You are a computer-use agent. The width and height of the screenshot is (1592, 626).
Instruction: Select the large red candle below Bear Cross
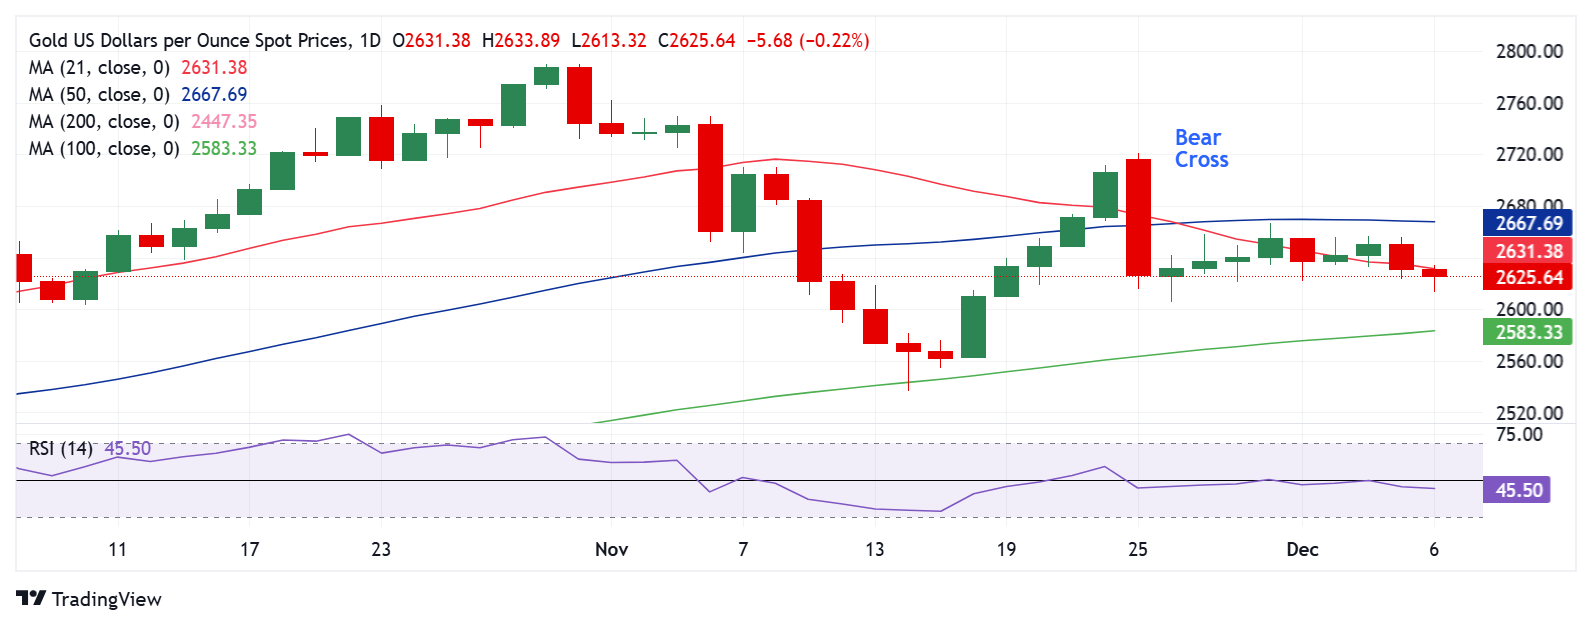[1138, 217]
